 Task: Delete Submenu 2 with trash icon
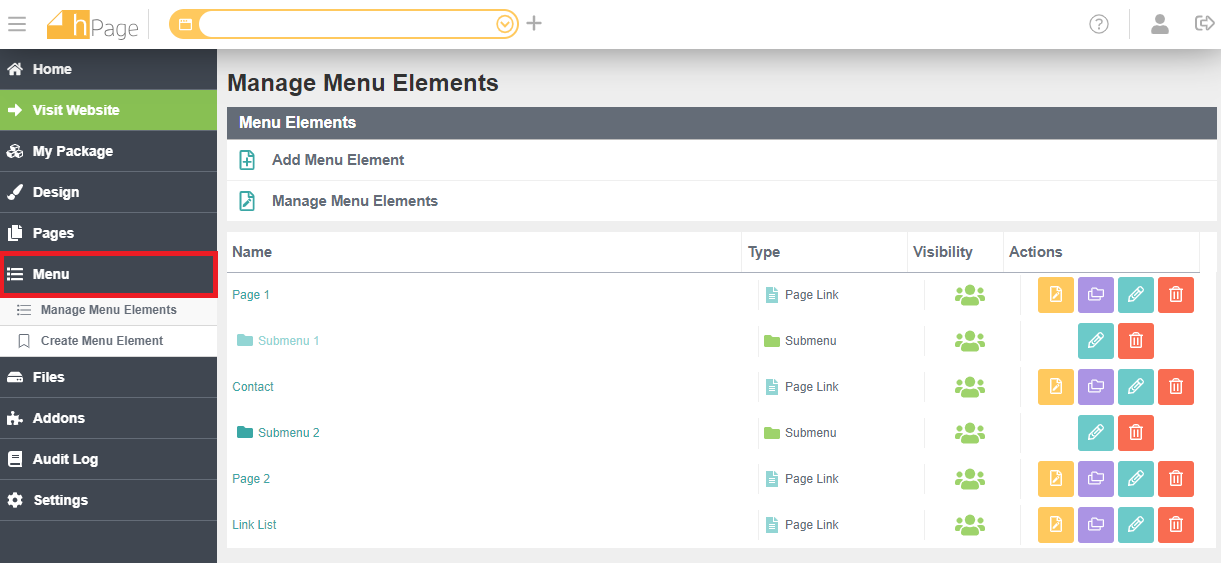pos(1136,433)
